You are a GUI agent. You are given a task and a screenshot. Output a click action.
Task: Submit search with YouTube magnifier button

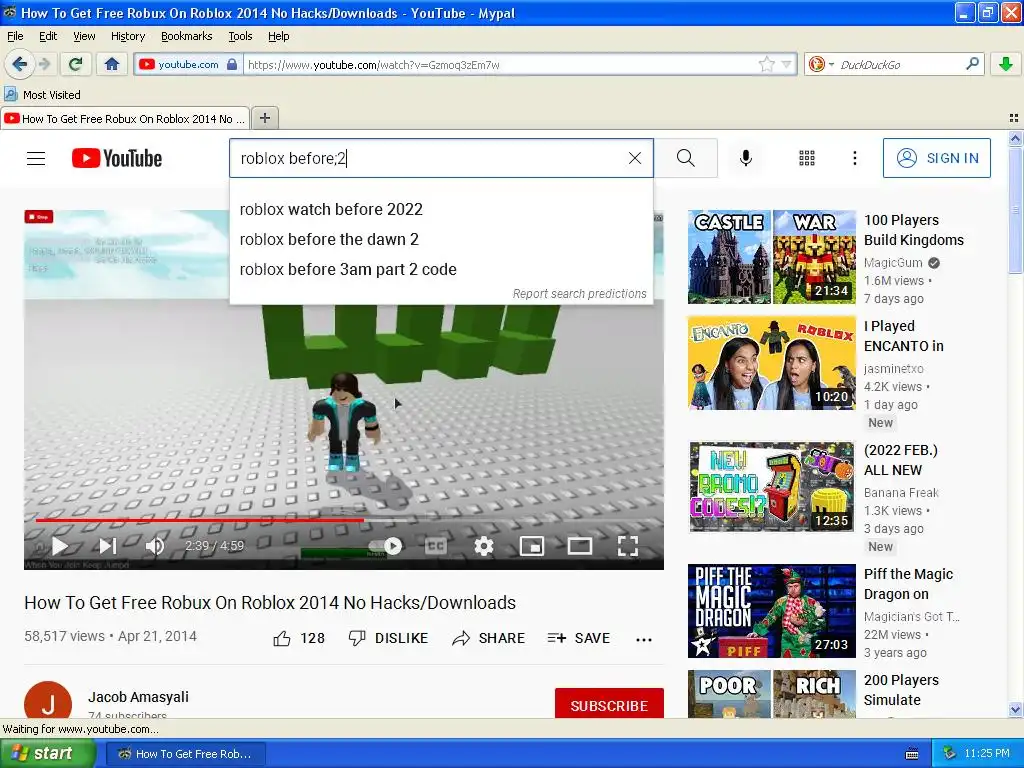pyautogui.click(x=686, y=158)
